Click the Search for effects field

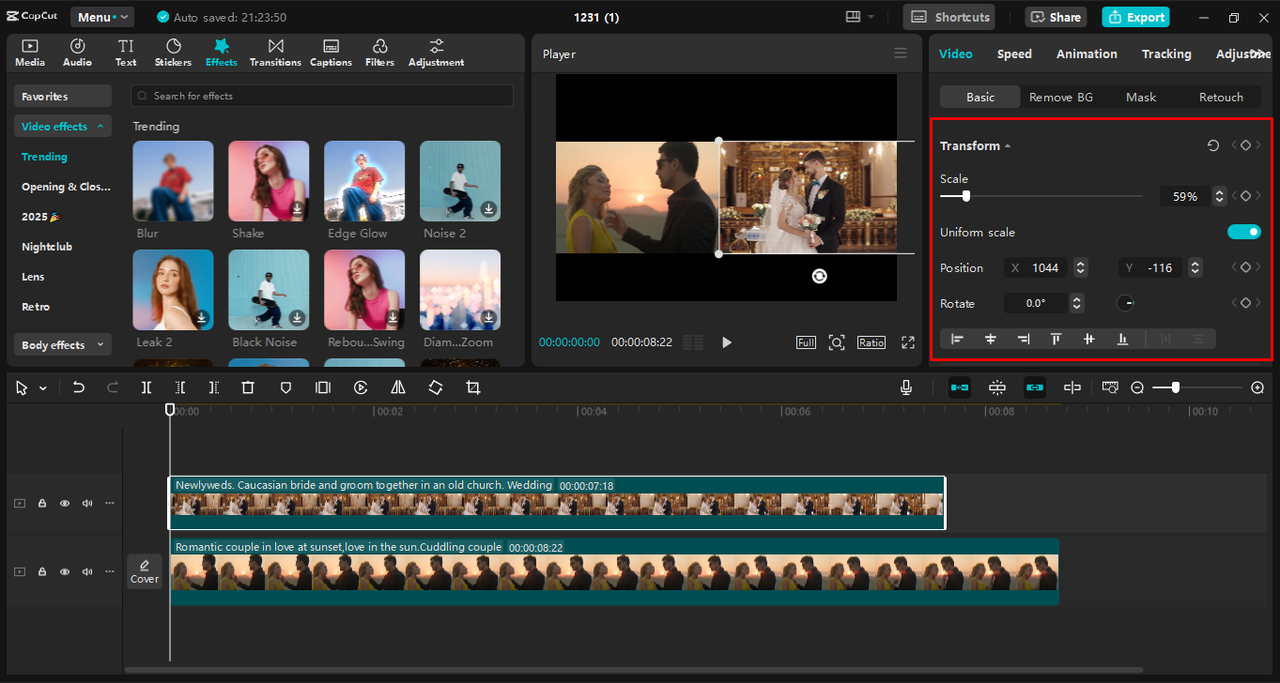(322, 96)
